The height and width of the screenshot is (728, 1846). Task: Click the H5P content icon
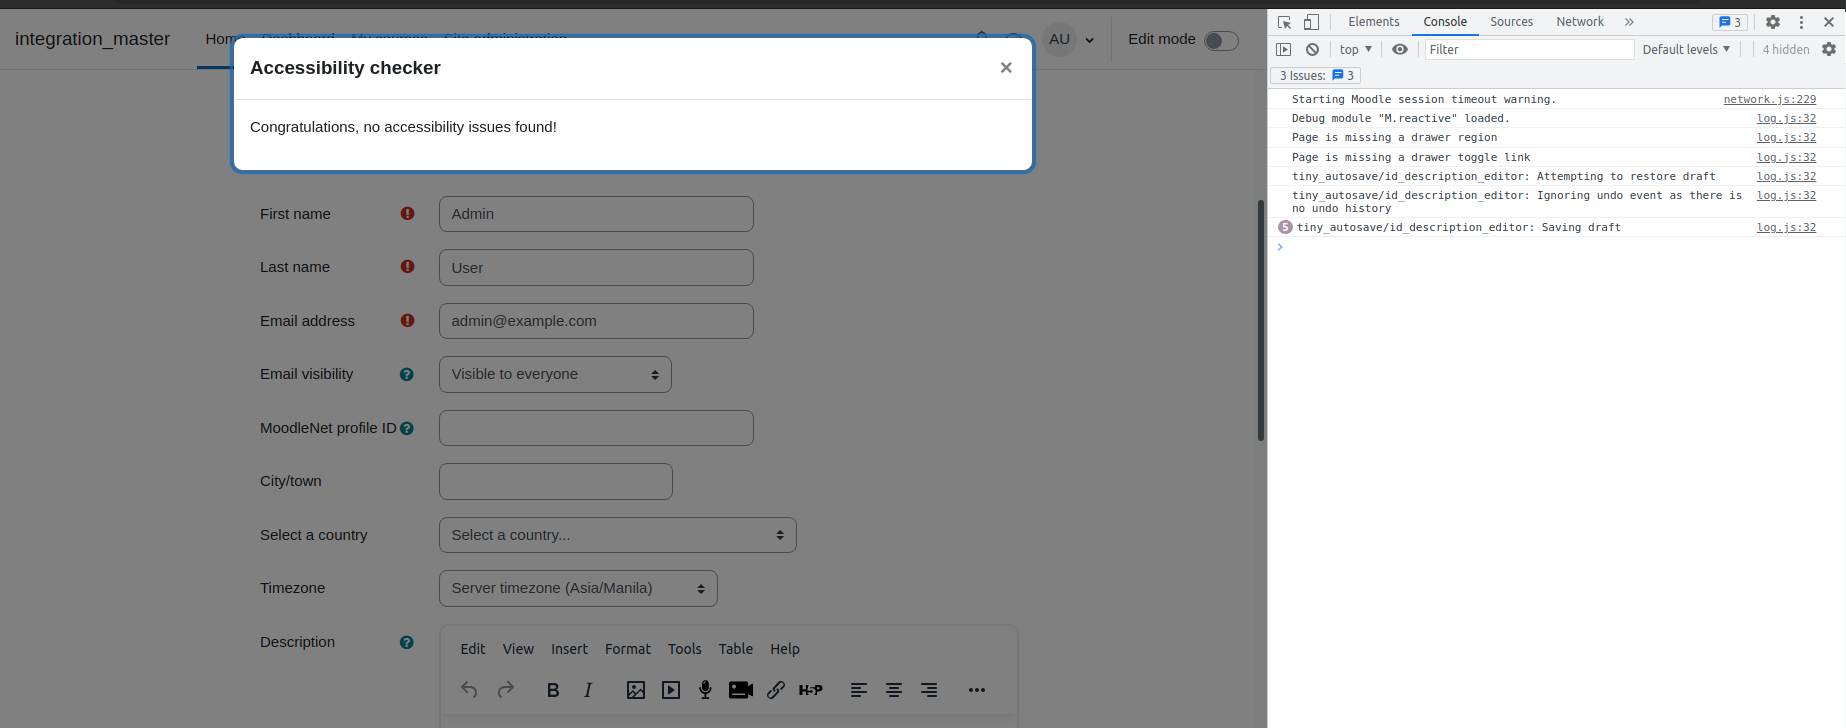[811, 690]
